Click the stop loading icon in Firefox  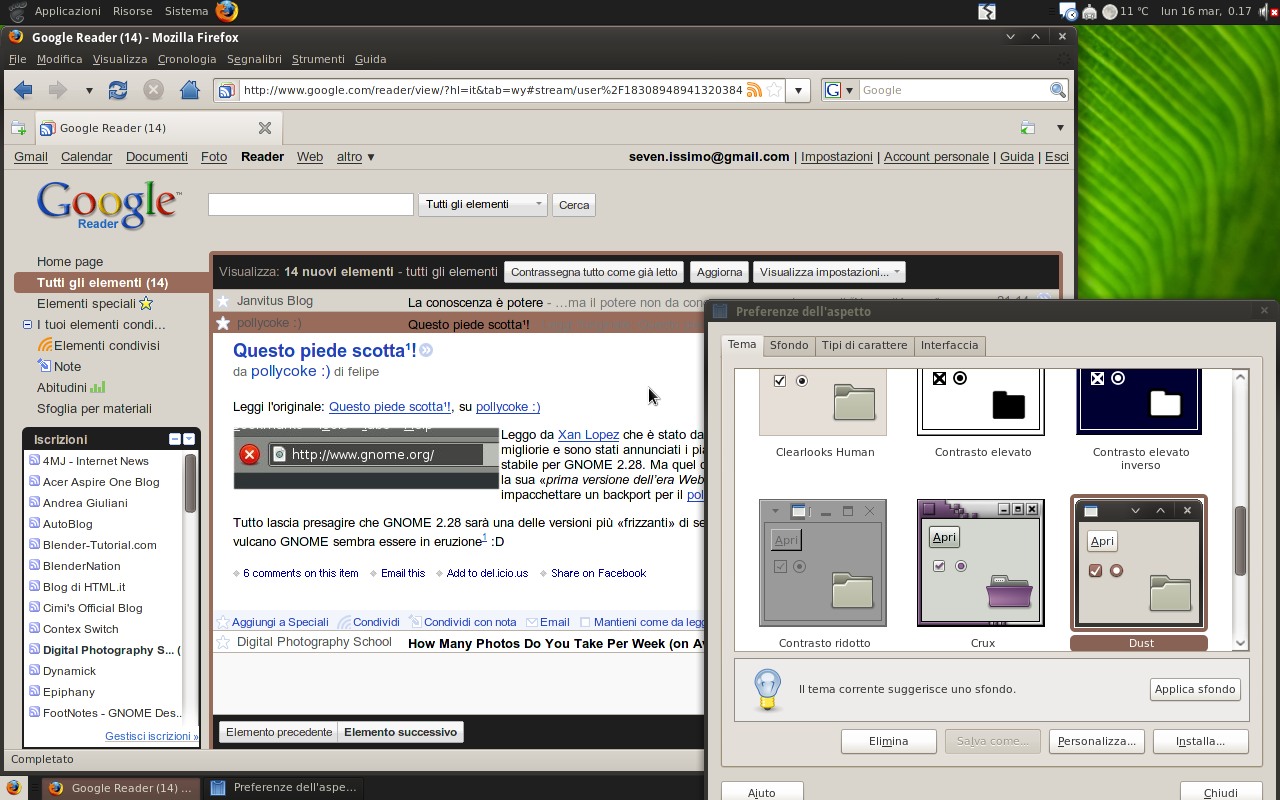tap(153, 90)
